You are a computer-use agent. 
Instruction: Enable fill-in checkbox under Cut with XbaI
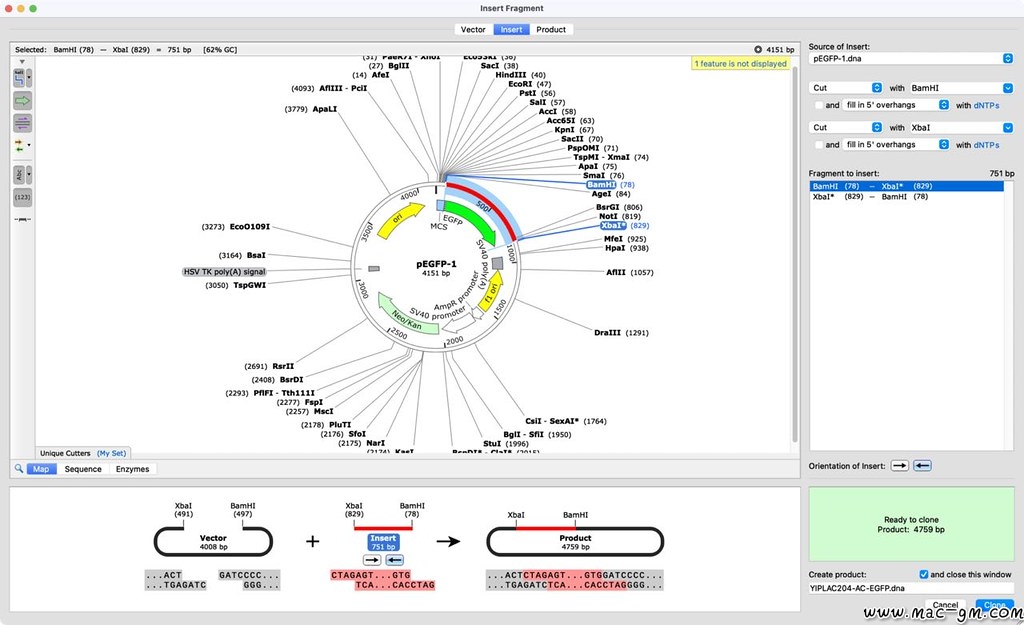tap(818, 145)
